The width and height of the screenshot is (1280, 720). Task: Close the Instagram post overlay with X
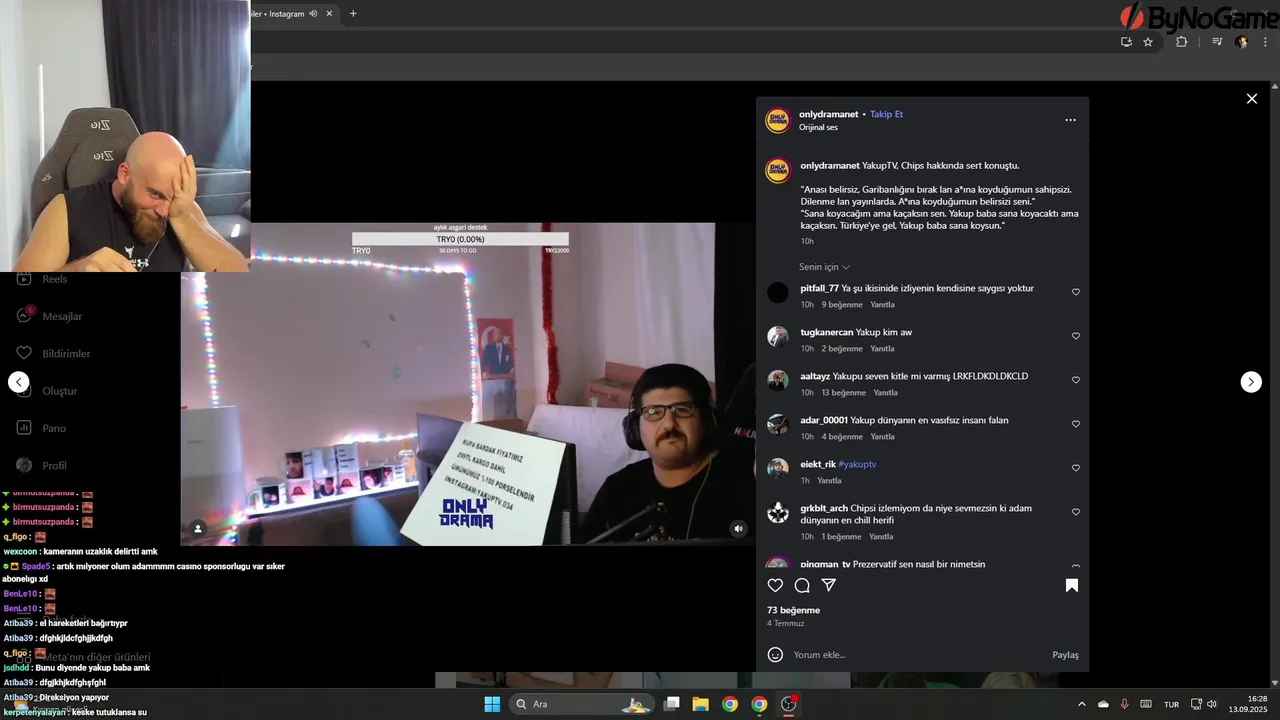tap(1251, 99)
